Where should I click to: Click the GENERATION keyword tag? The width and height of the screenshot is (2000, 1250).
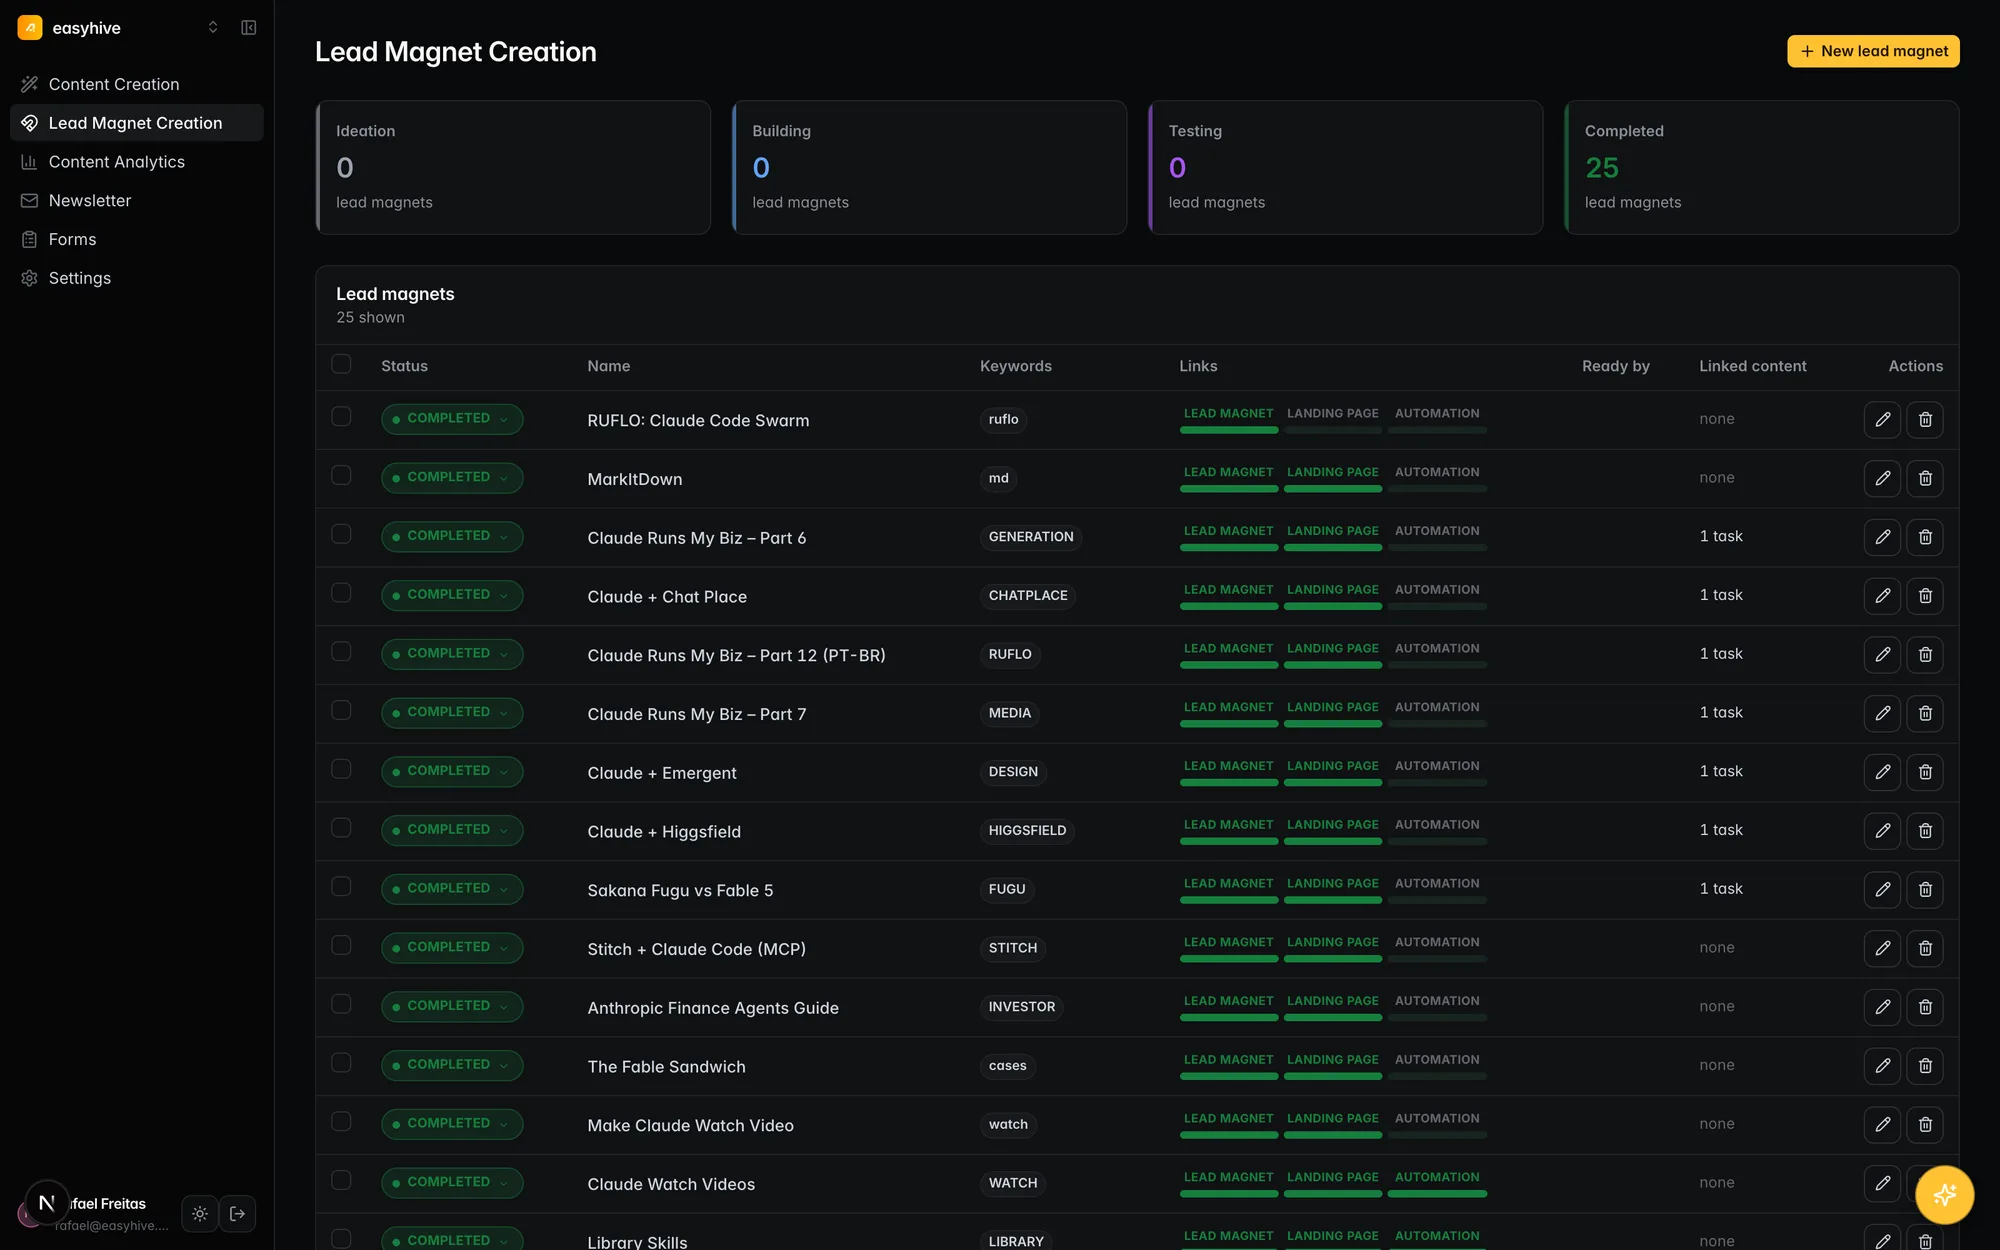(1031, 537)
